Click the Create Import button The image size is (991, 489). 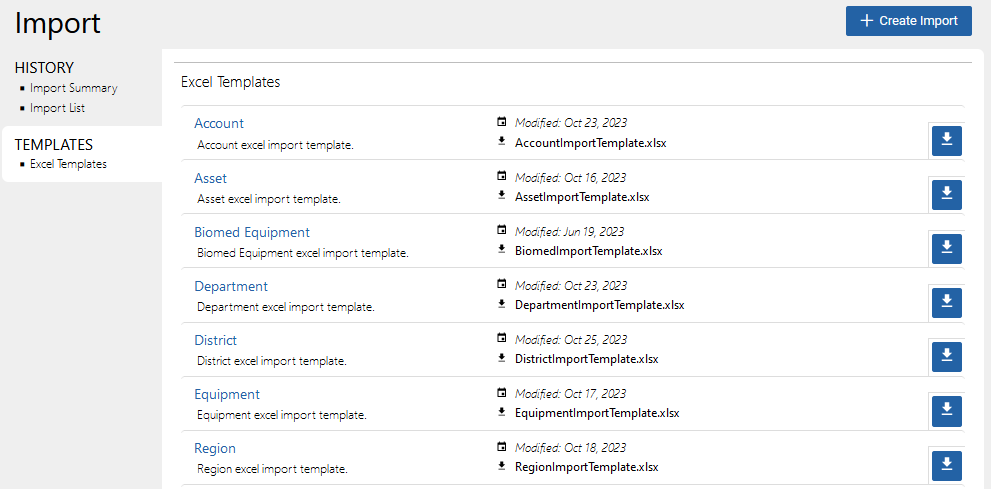[x=908, y=21]
